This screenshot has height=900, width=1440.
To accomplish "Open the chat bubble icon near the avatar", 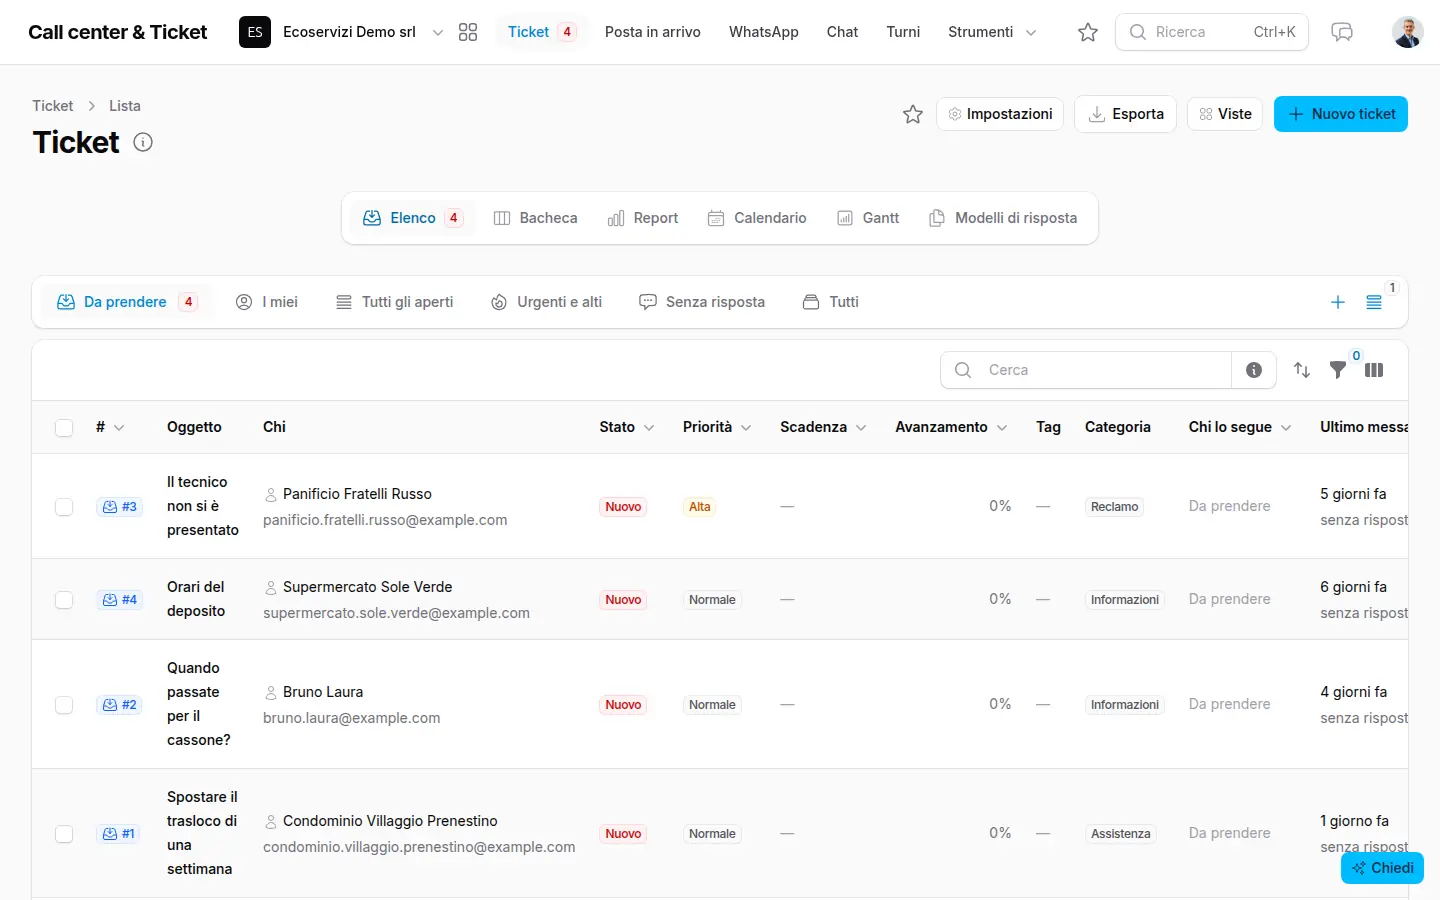I will tap(1342, 32).
